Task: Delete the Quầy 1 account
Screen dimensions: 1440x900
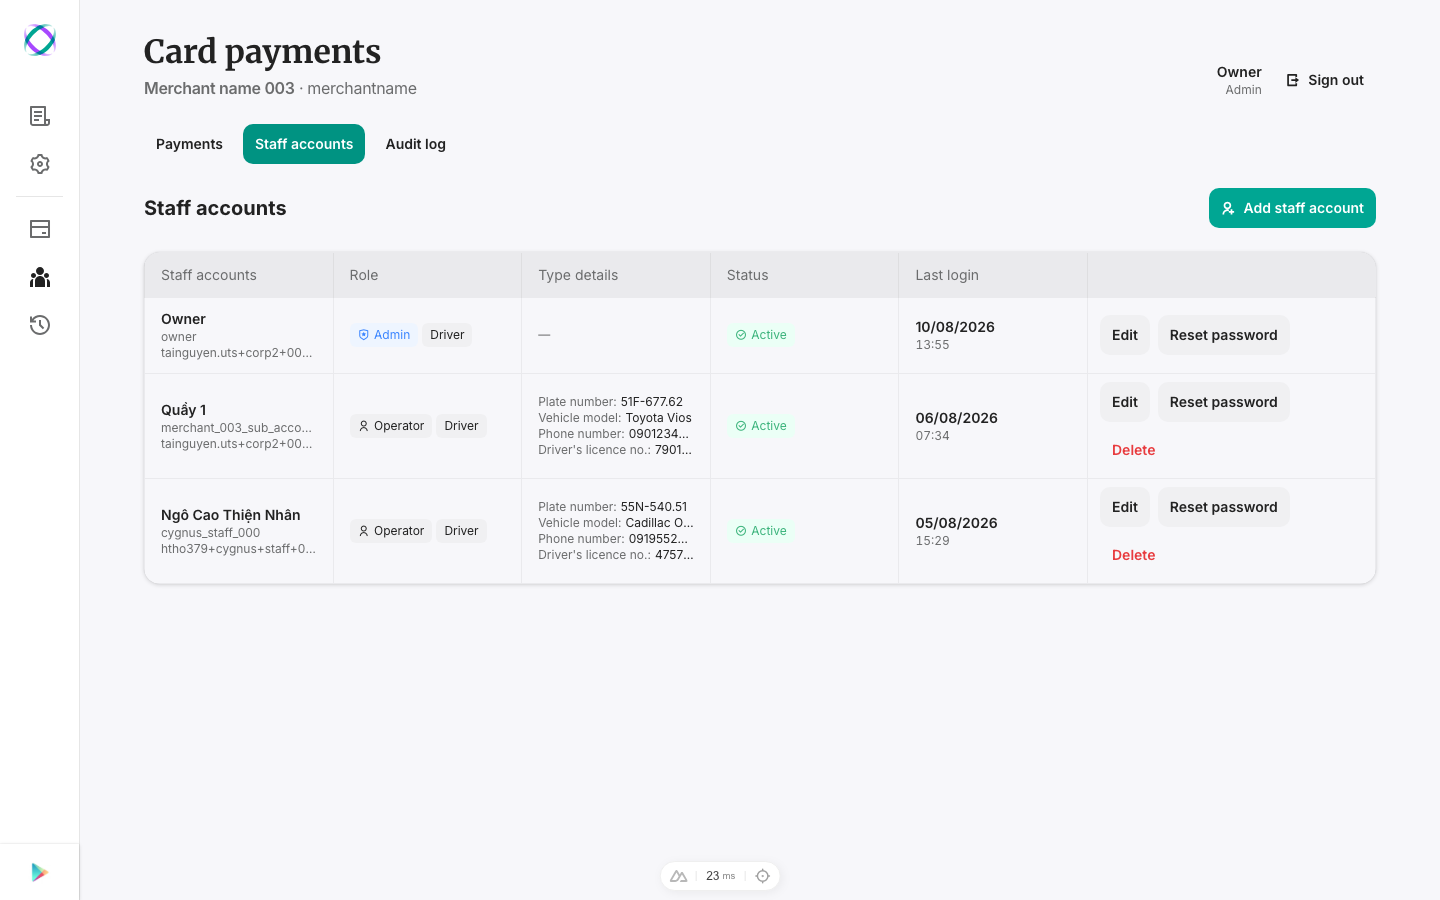Action: pos(1134,450)
